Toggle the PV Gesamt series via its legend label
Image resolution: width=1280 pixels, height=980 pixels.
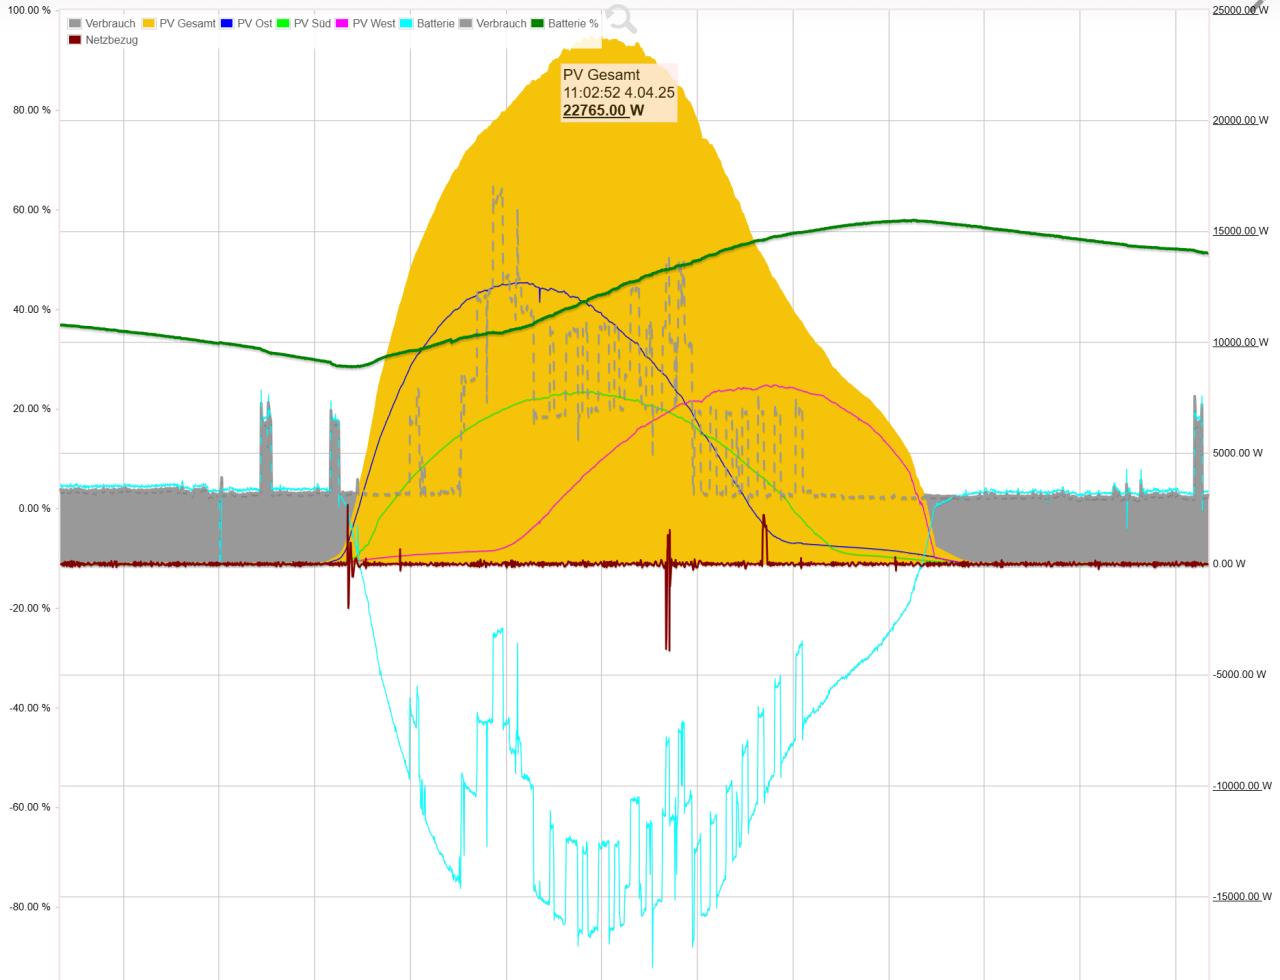[187, 24]
